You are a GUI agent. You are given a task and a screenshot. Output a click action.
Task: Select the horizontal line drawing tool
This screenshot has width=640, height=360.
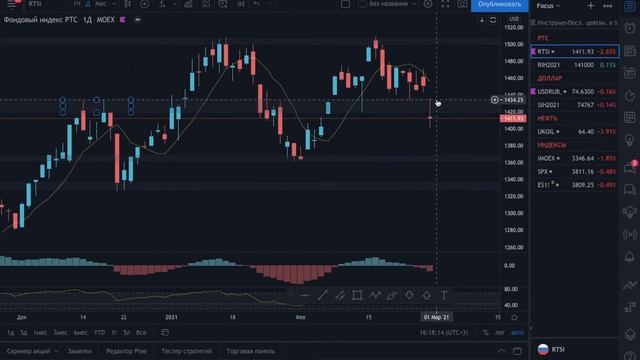coord(305,296)
